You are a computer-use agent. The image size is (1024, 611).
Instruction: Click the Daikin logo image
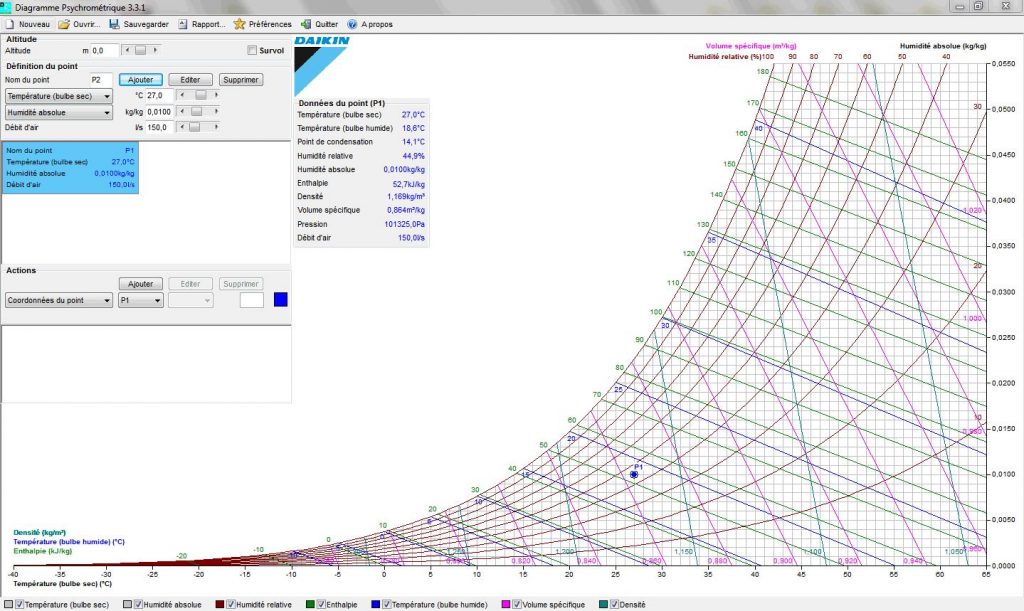322,65
